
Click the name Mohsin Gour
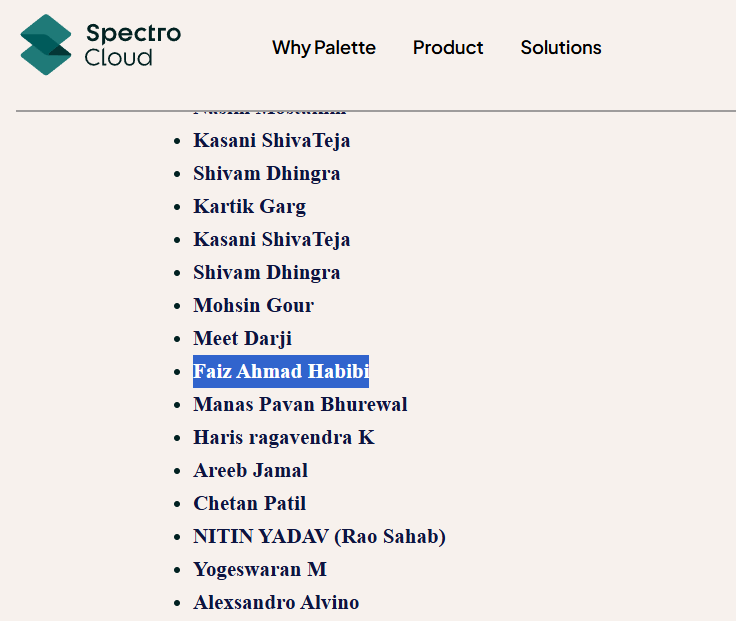253,306
